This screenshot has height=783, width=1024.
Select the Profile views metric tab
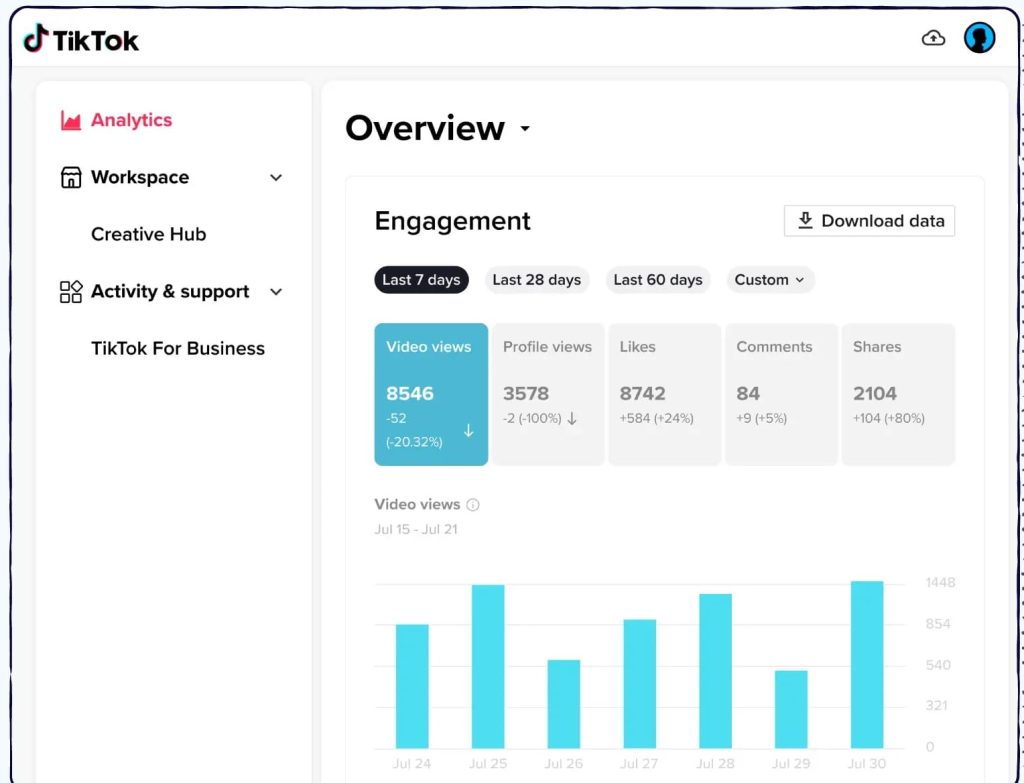coord(548,394)
